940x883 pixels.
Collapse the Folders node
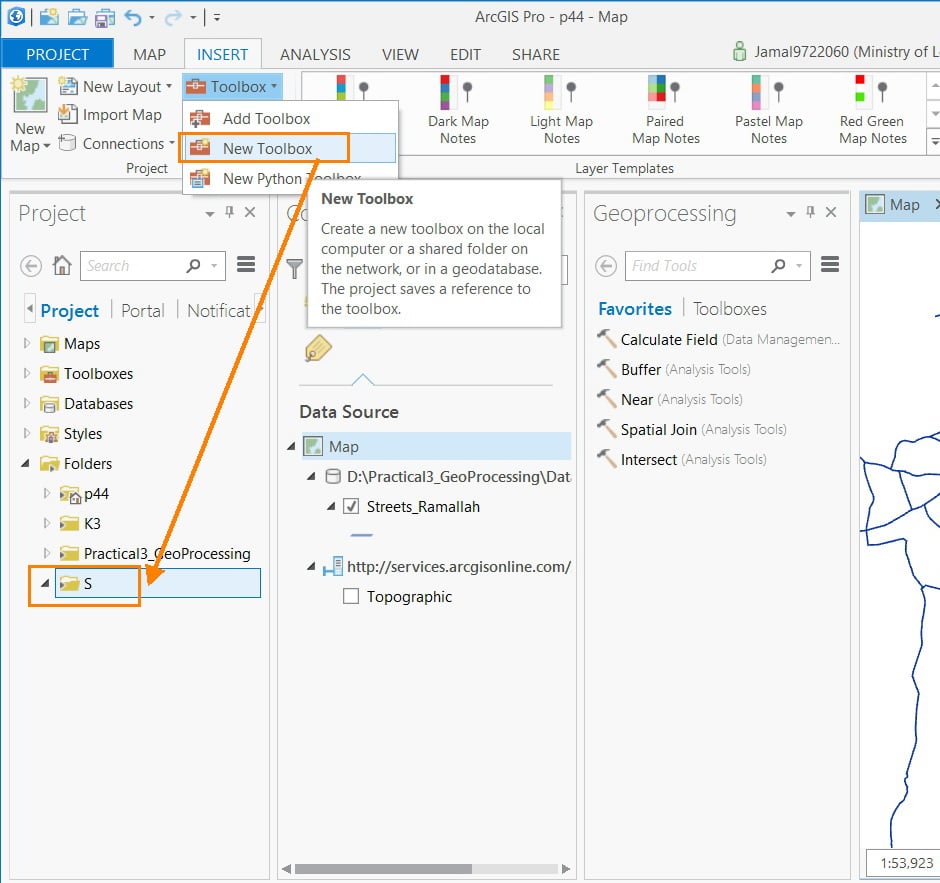[26, 463]
